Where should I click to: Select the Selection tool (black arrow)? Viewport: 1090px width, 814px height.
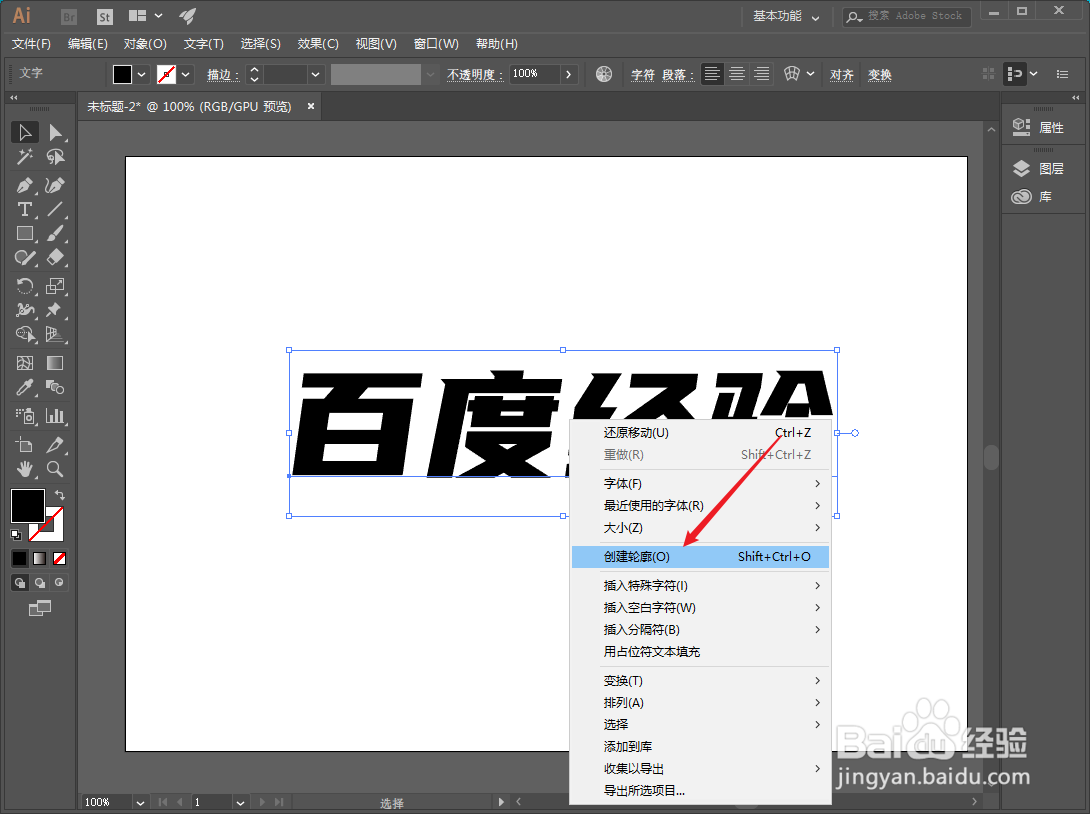click(25, 132)
